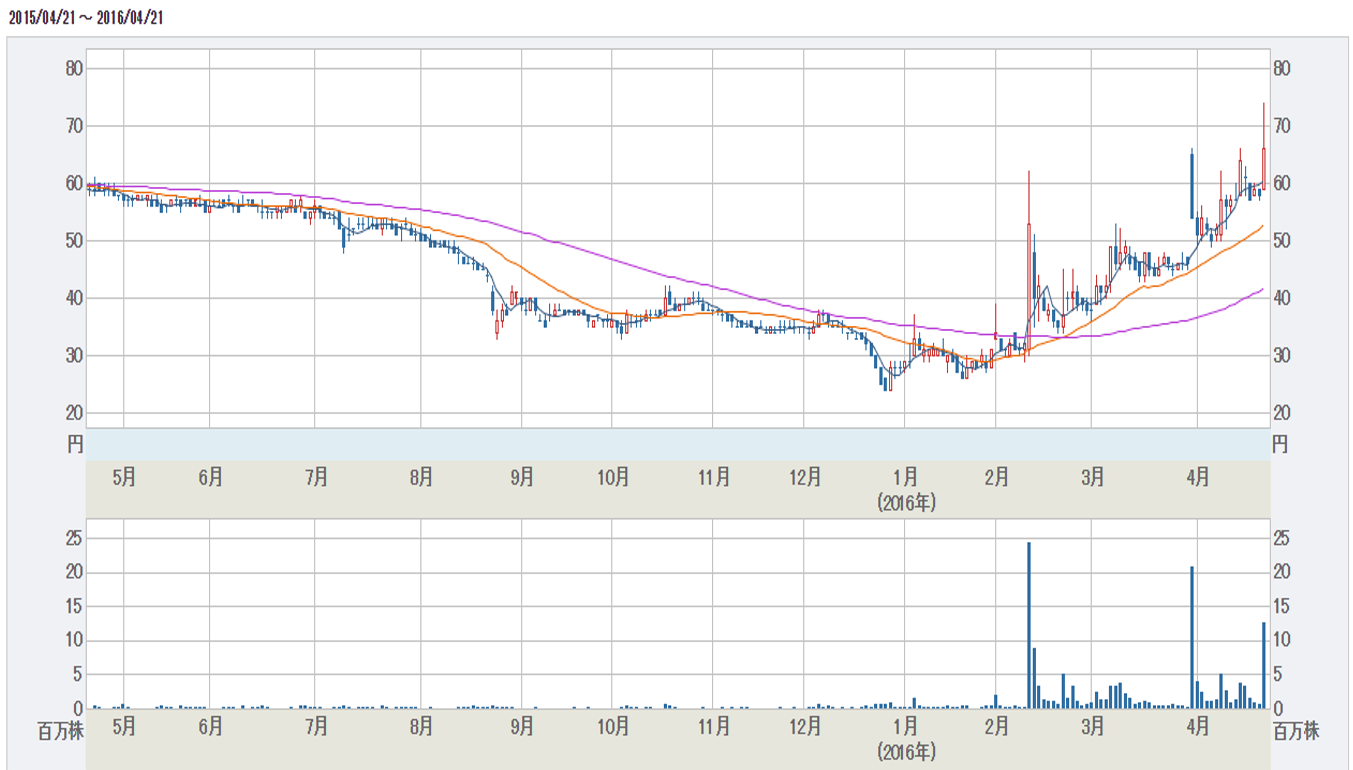
Task: Click the 2月 label under the price chart
Action: (996, 477)
